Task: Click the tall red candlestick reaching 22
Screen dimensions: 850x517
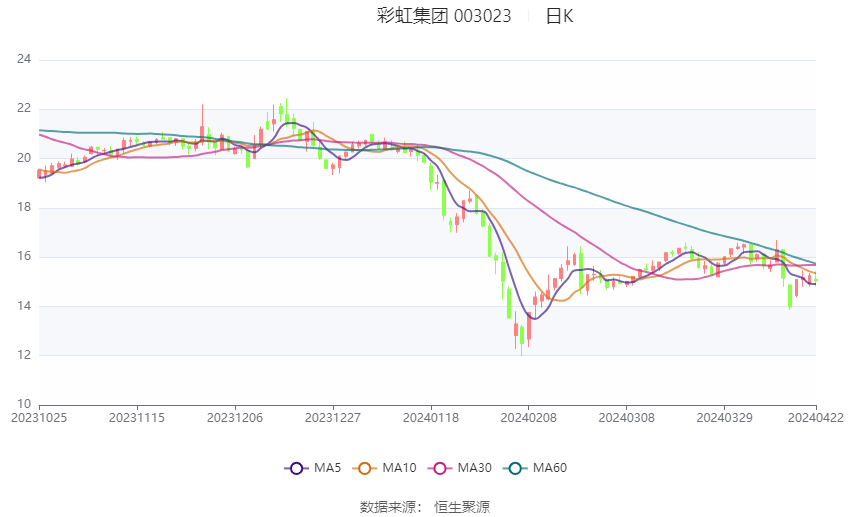Action: point(202,126)
